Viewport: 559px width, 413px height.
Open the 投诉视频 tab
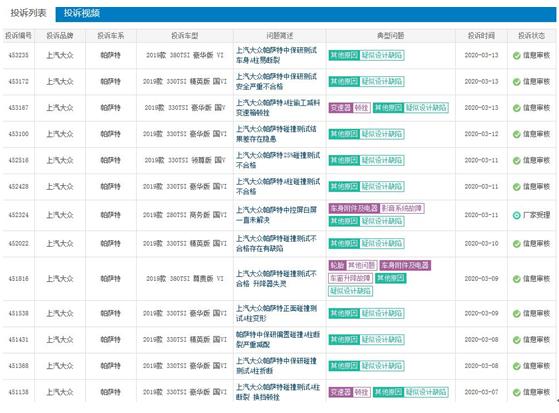pos(82,14)
